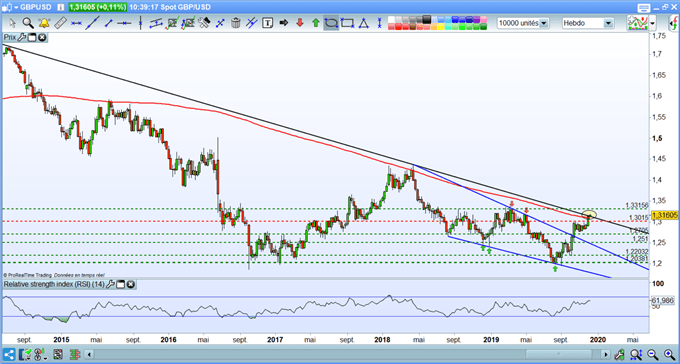Image resolution: width=680 pixels, height=364 pixels.
Task: Pick the long diagonal trend line tool
Action: pyautogui.click(x=92, y=23)
